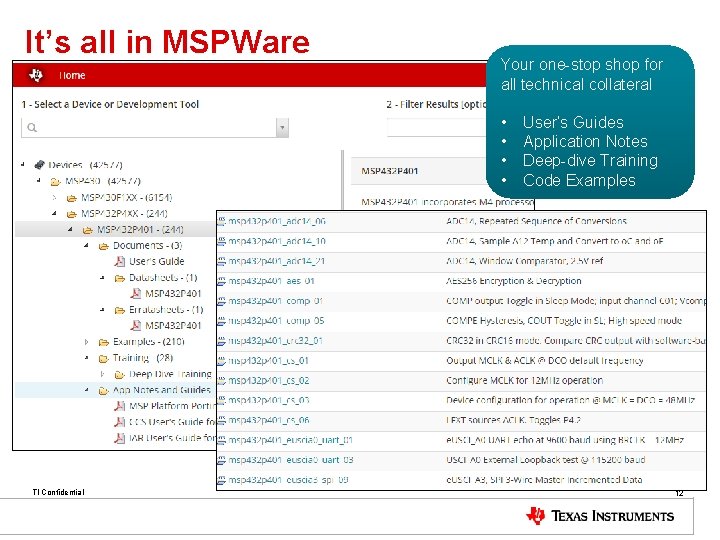Viewport: 720px width, 540px height.
Task: Click file icon beside msp432p401_adc14_06
Action: click(x=221, y=221)
